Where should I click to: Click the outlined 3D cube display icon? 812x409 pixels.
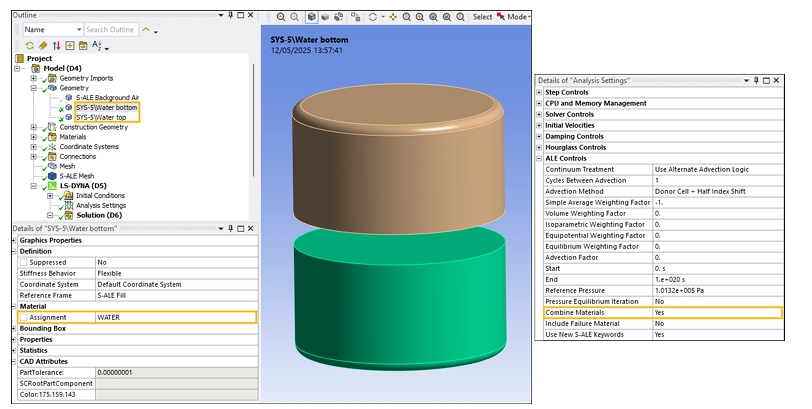tap(312, 17)
